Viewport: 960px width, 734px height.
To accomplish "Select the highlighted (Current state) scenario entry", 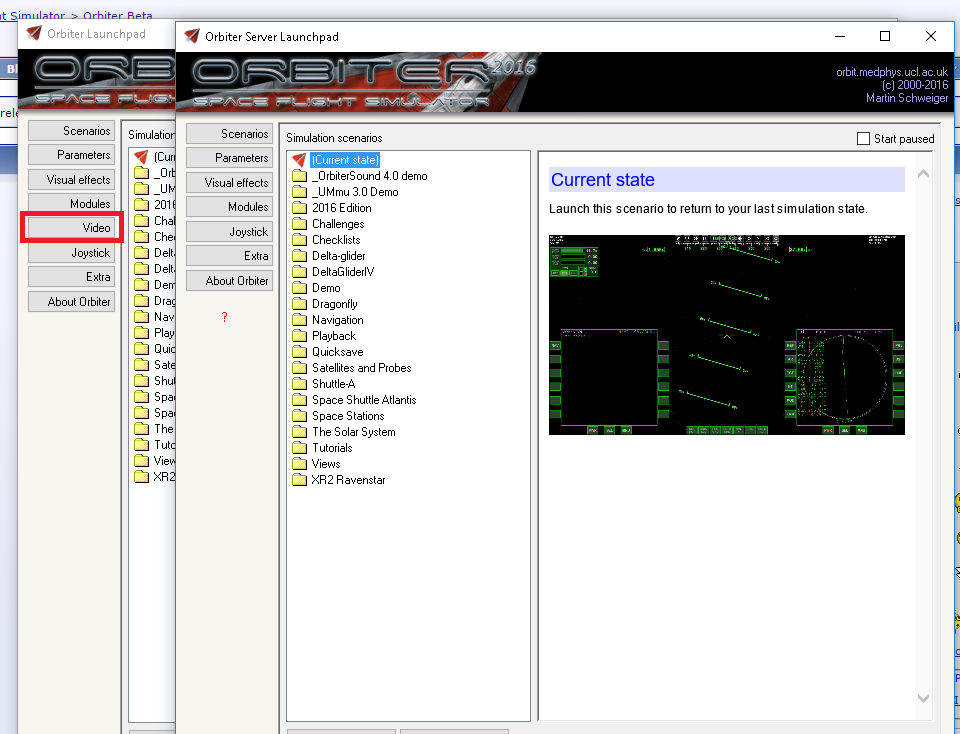I will pos(345,160).
